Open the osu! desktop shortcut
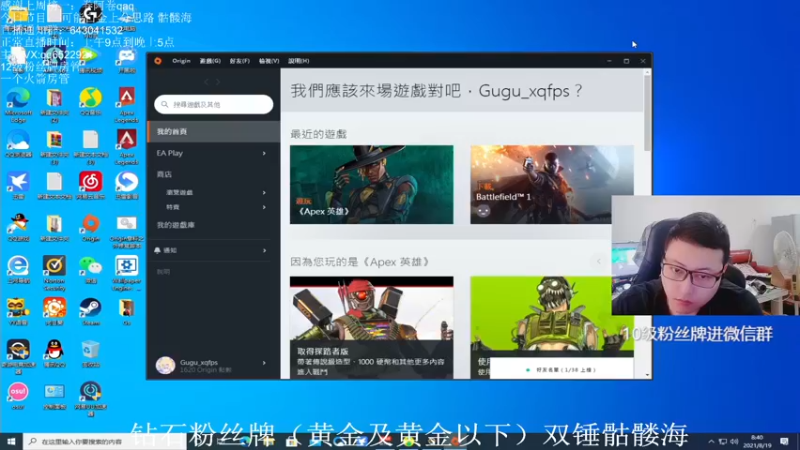 coord(18,396)
